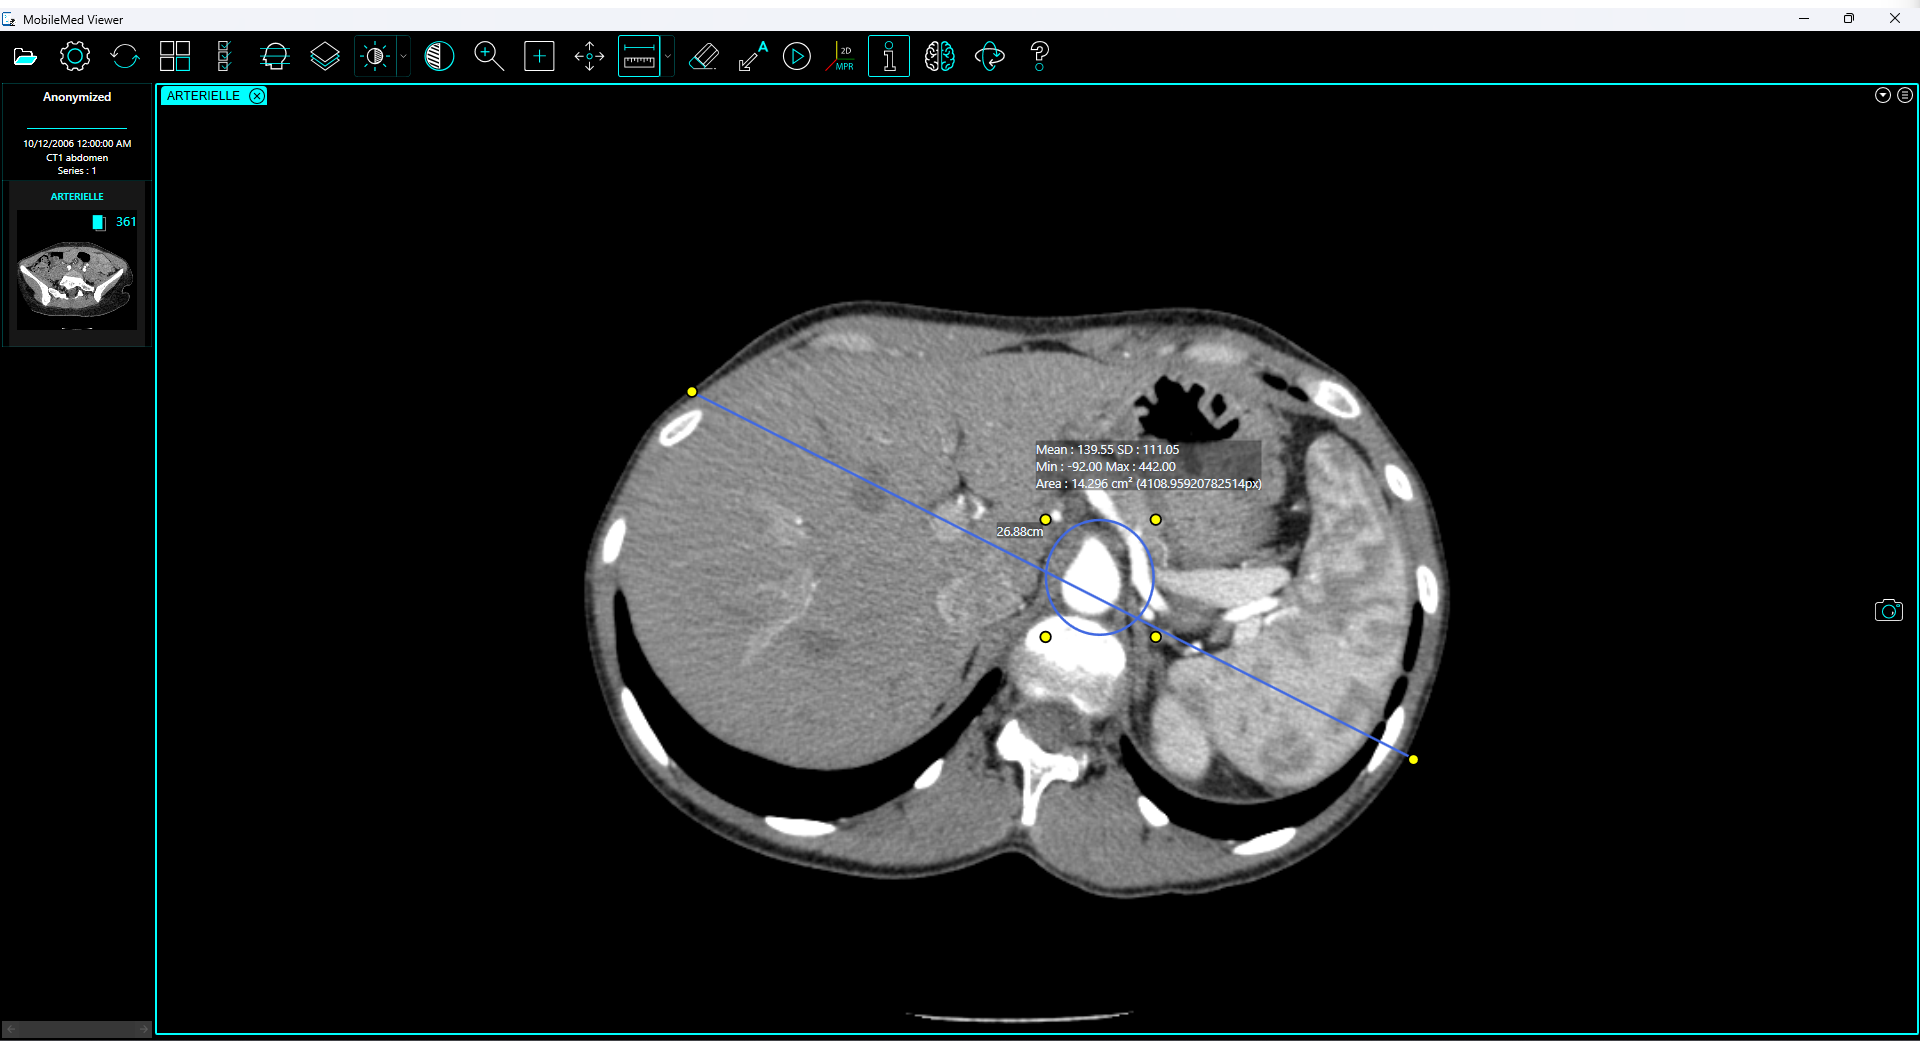This screenshot has width=1921, height=1041.
Task: Click the brain segmentation icon
Action: pos(940,56)
